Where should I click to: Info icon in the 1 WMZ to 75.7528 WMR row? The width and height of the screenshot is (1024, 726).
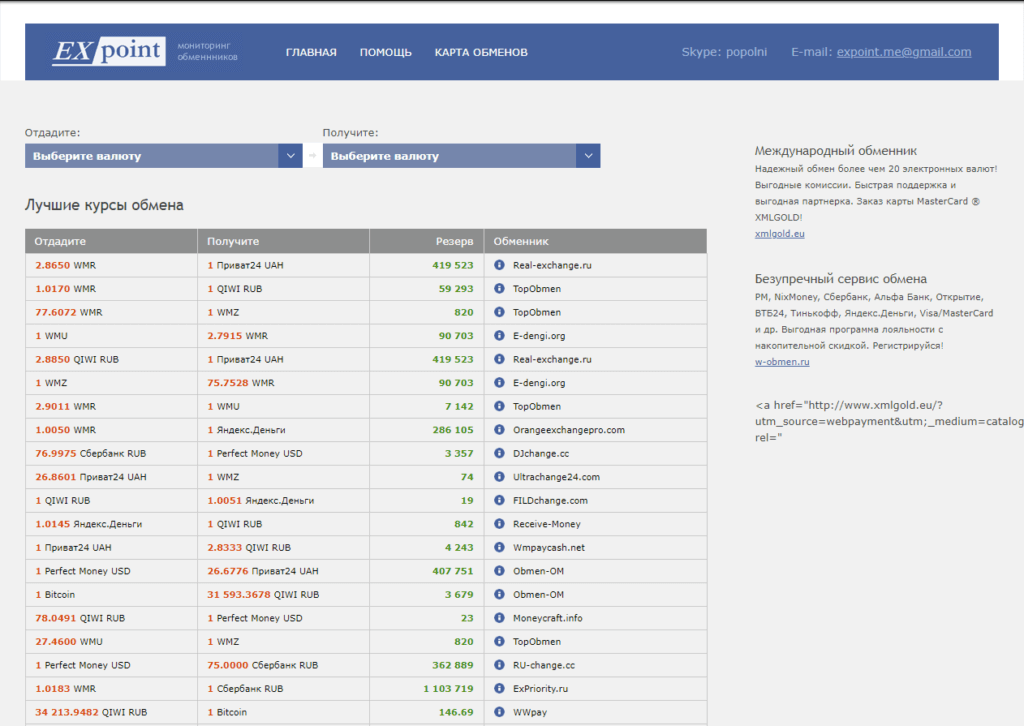click(500, 383)
